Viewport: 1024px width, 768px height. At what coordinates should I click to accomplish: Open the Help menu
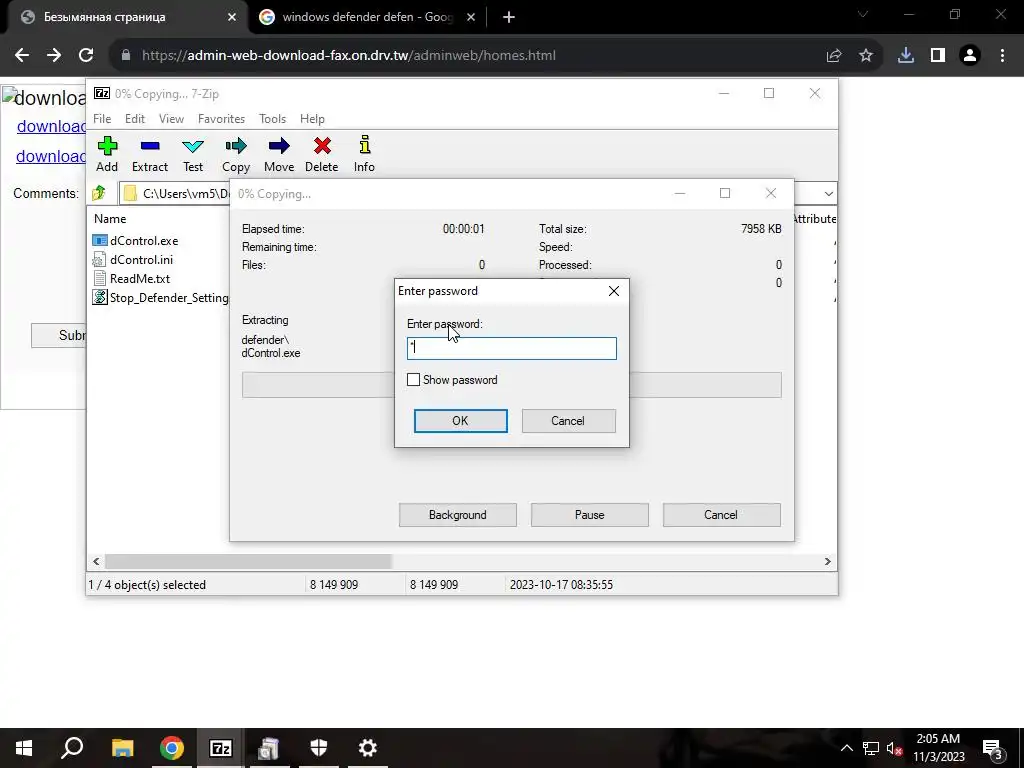pyautogui.click(x=312, y=119)
